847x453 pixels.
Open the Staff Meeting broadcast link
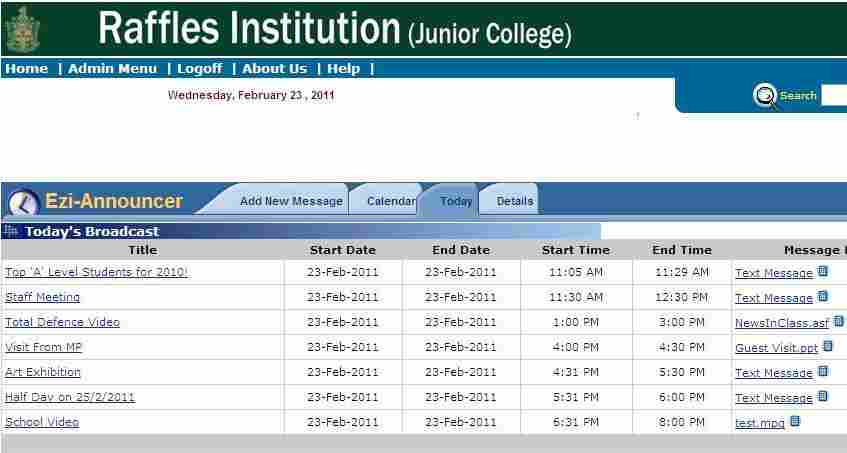(x=43, y=297)
